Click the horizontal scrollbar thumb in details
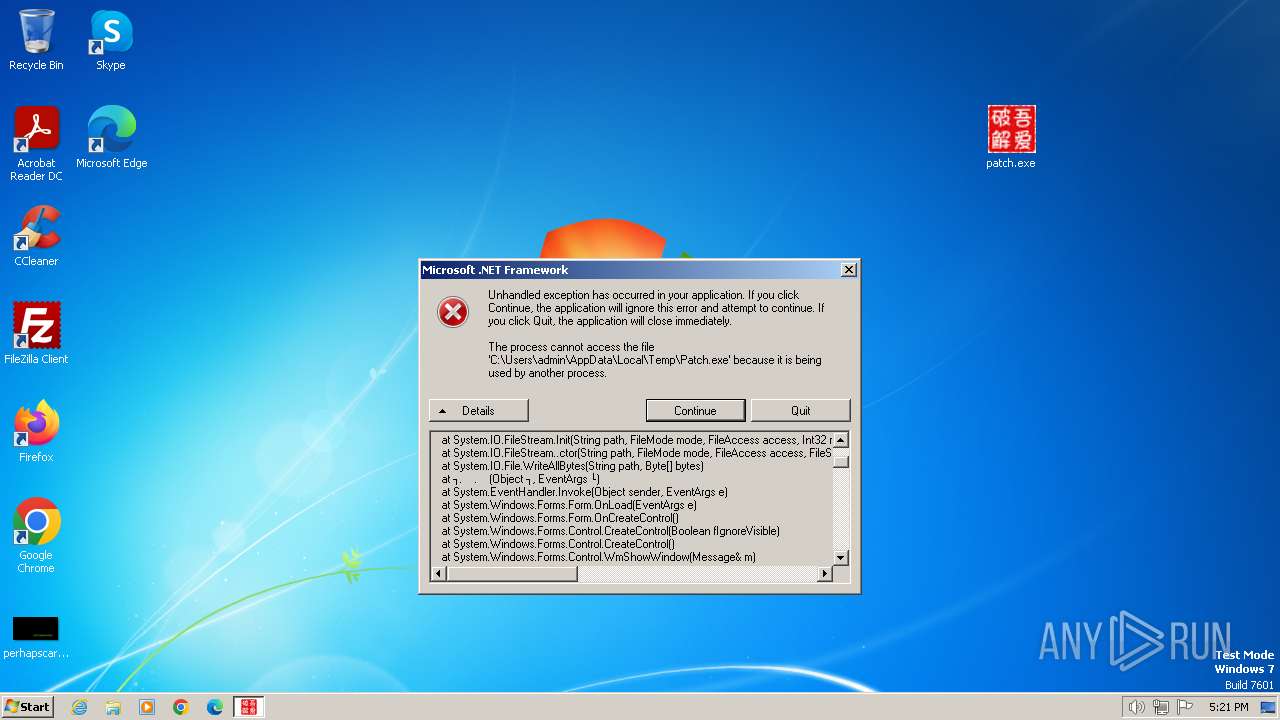Screen dimensions: 1280x720 (512, 574)
